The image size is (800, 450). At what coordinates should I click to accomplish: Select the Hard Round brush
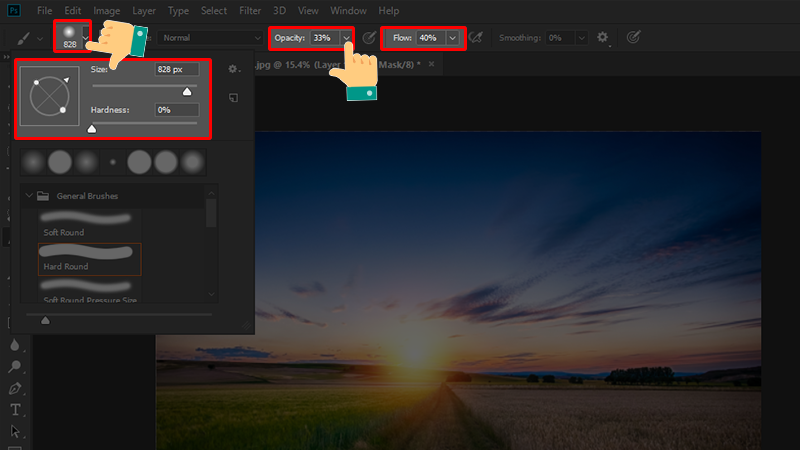point(90,259)
